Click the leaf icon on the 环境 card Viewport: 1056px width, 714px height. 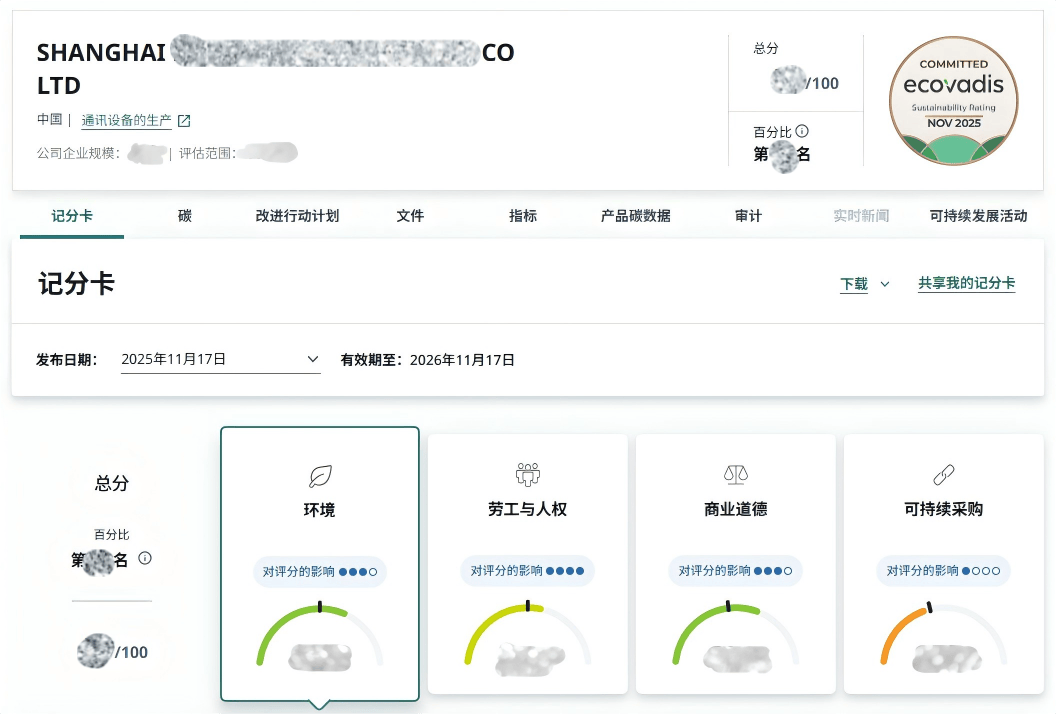pos(319,476)
